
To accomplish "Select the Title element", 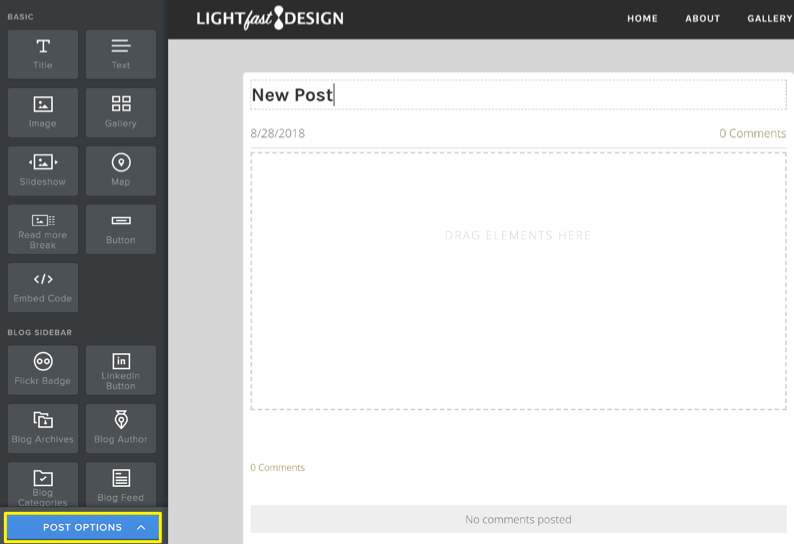I will [43, 54].
